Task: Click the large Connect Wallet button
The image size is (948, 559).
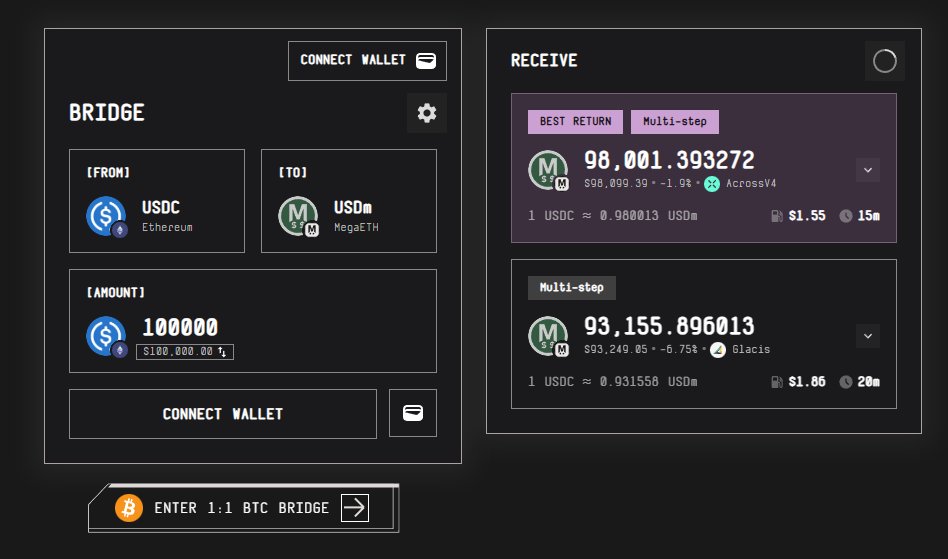Action: (222, 414)
